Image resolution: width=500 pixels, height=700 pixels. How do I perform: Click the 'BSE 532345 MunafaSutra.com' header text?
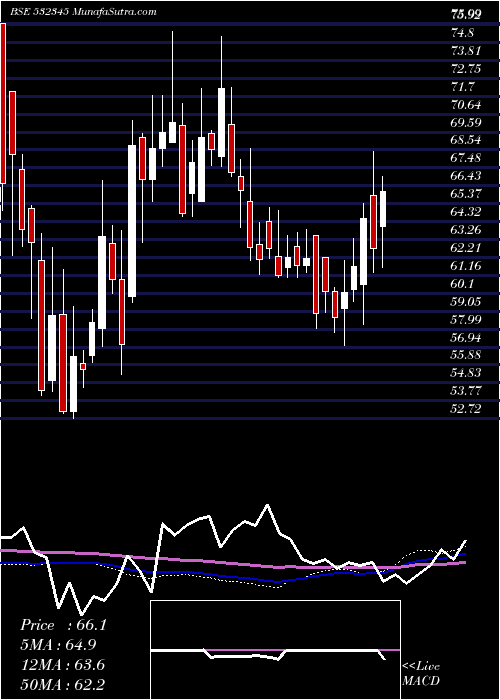pyautogui.click(x=83, y=12)
